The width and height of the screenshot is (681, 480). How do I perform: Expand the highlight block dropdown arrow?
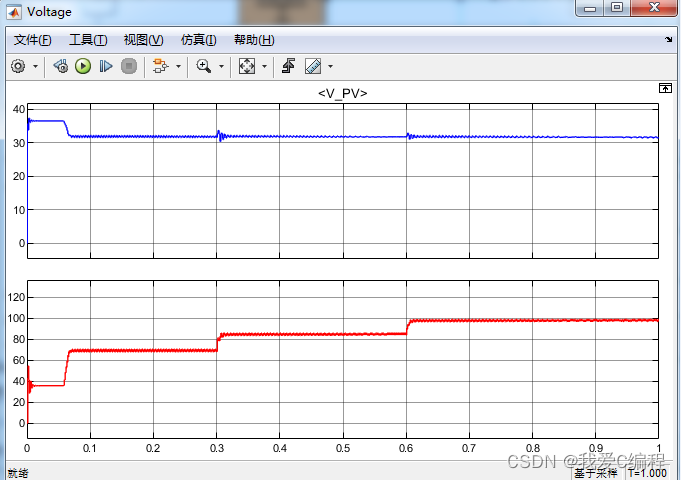178,66
